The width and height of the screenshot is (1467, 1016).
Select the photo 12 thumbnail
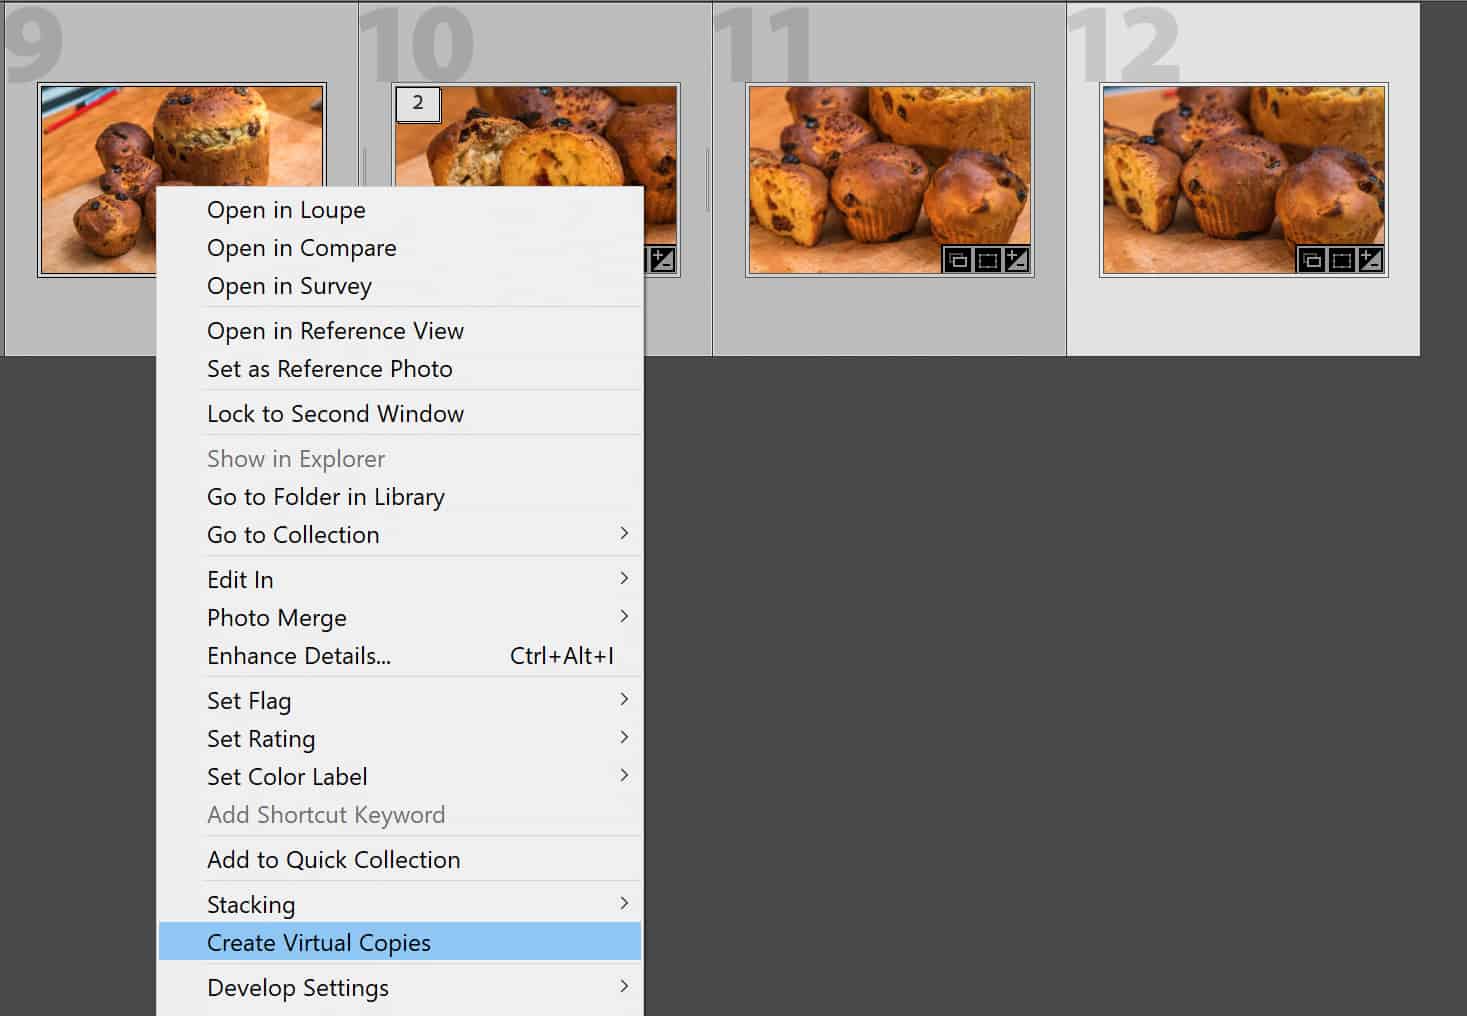(x=1243, y=178)
